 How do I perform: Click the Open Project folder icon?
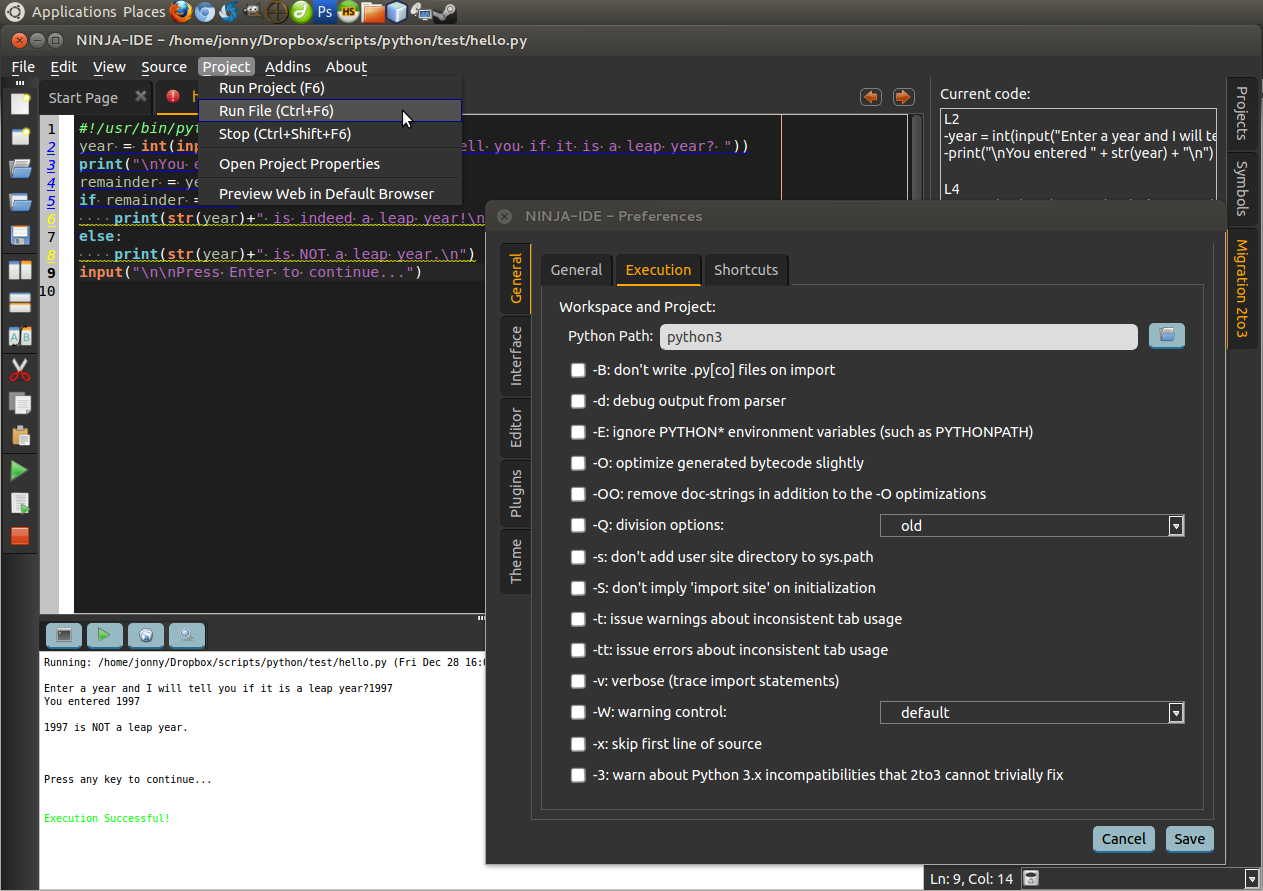[20, 201]
